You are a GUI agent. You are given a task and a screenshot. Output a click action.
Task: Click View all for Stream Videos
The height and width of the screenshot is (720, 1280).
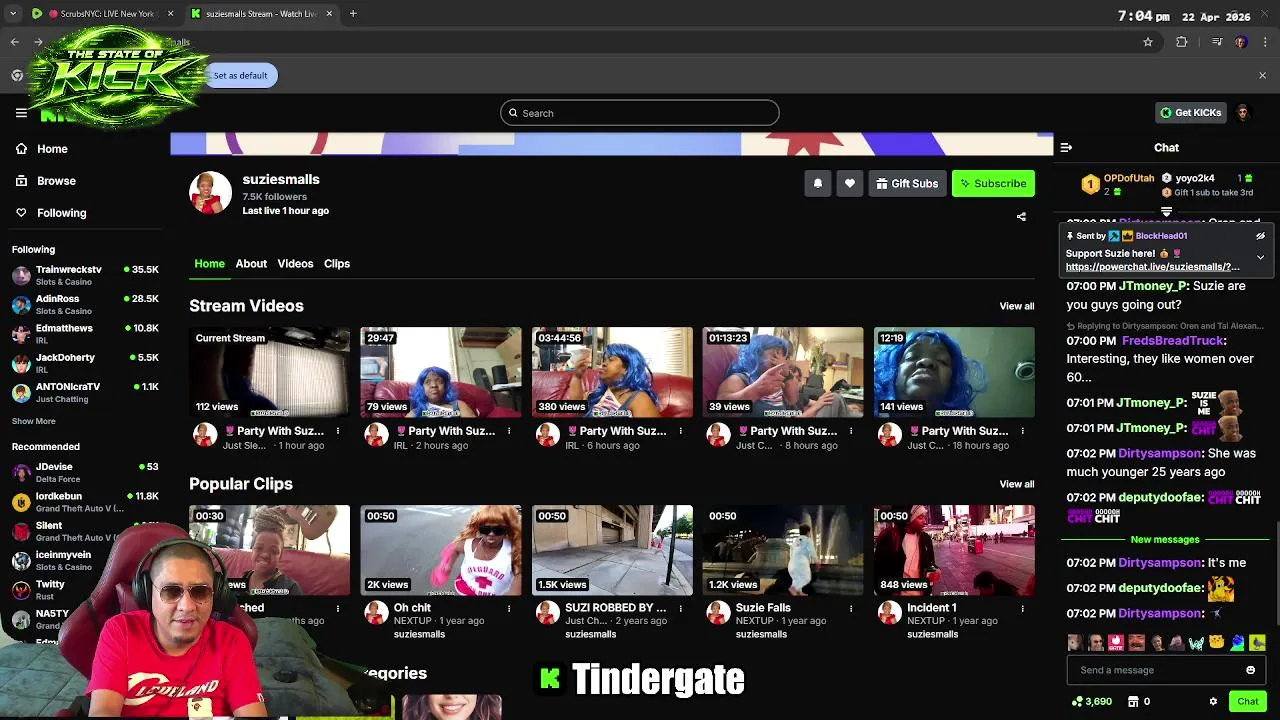click(1017, 306)
